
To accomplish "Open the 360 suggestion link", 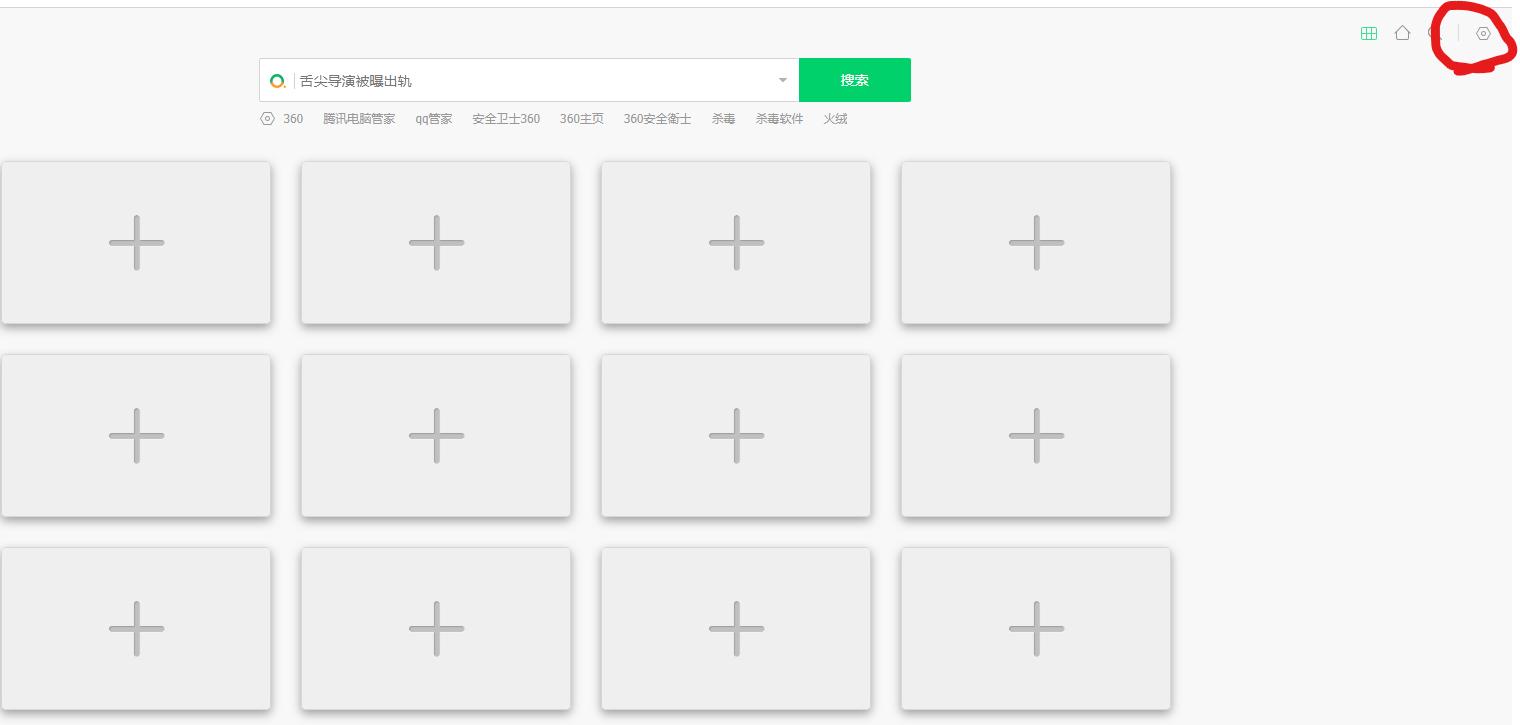I will [293, 118].
